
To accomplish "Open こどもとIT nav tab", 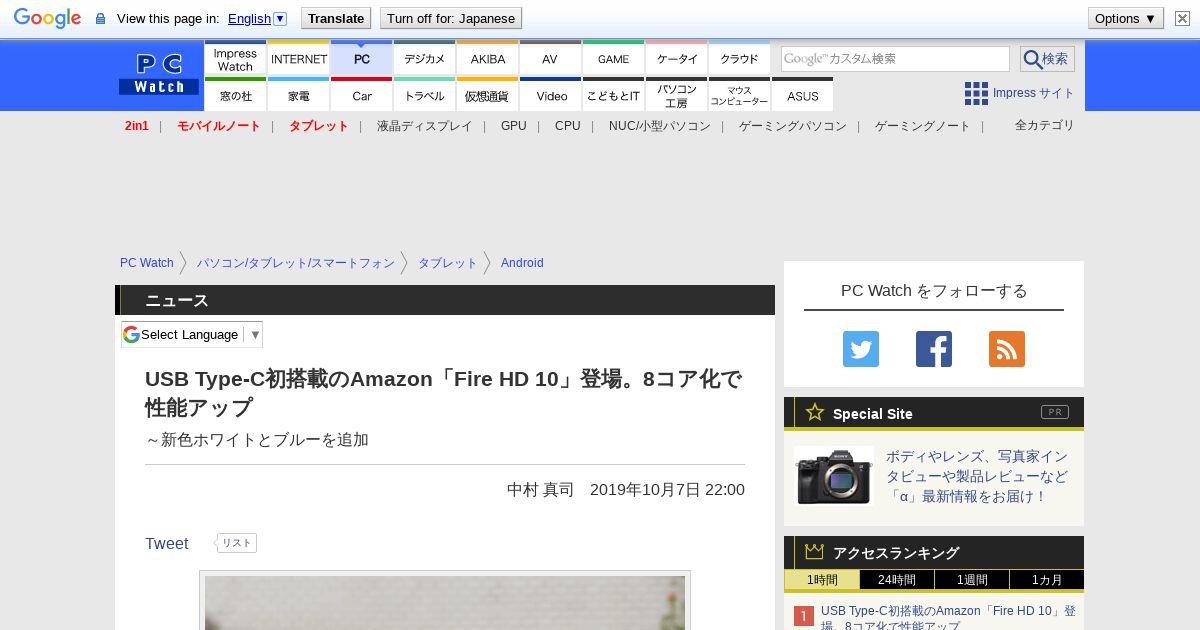I will tap(614, 95).
